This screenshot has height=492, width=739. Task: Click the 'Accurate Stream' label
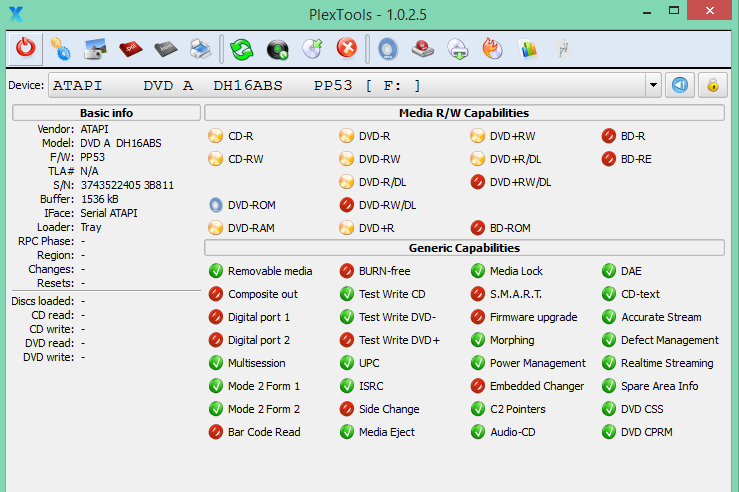coord(661,317)
